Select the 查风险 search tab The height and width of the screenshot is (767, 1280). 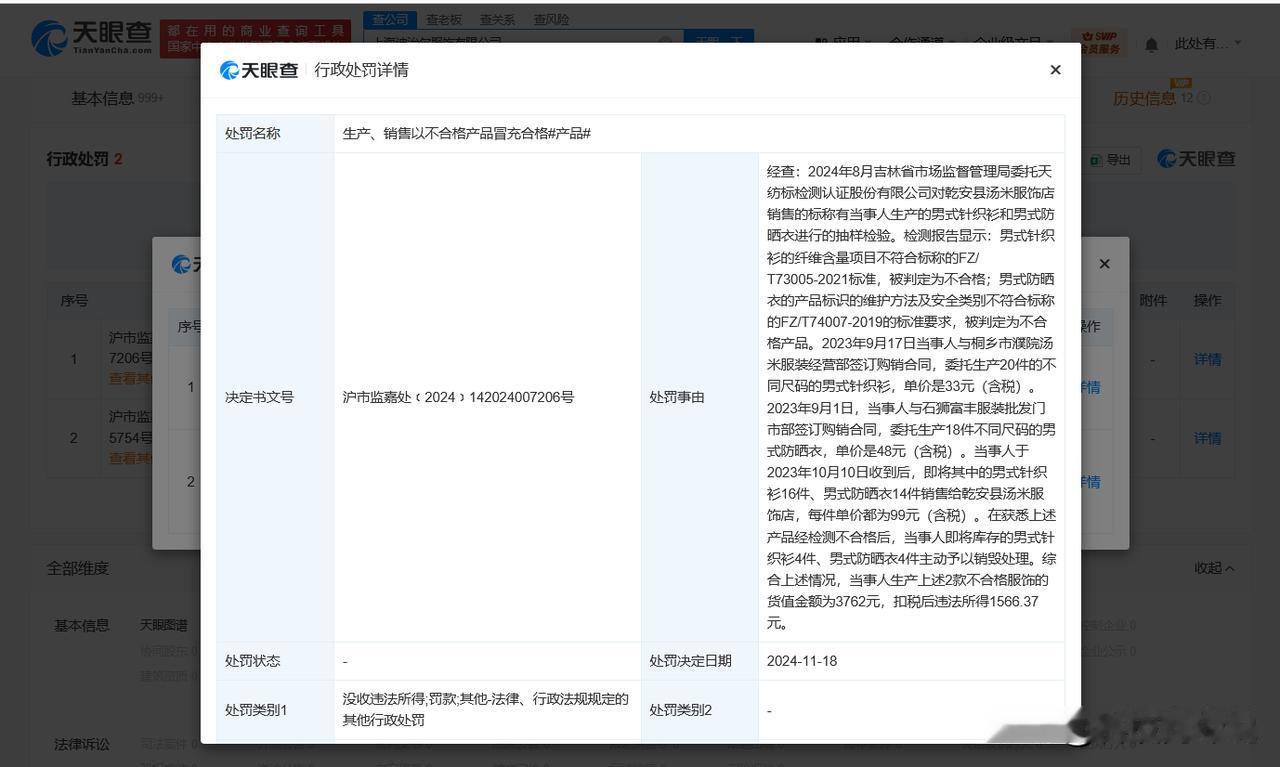coord(551,19)
